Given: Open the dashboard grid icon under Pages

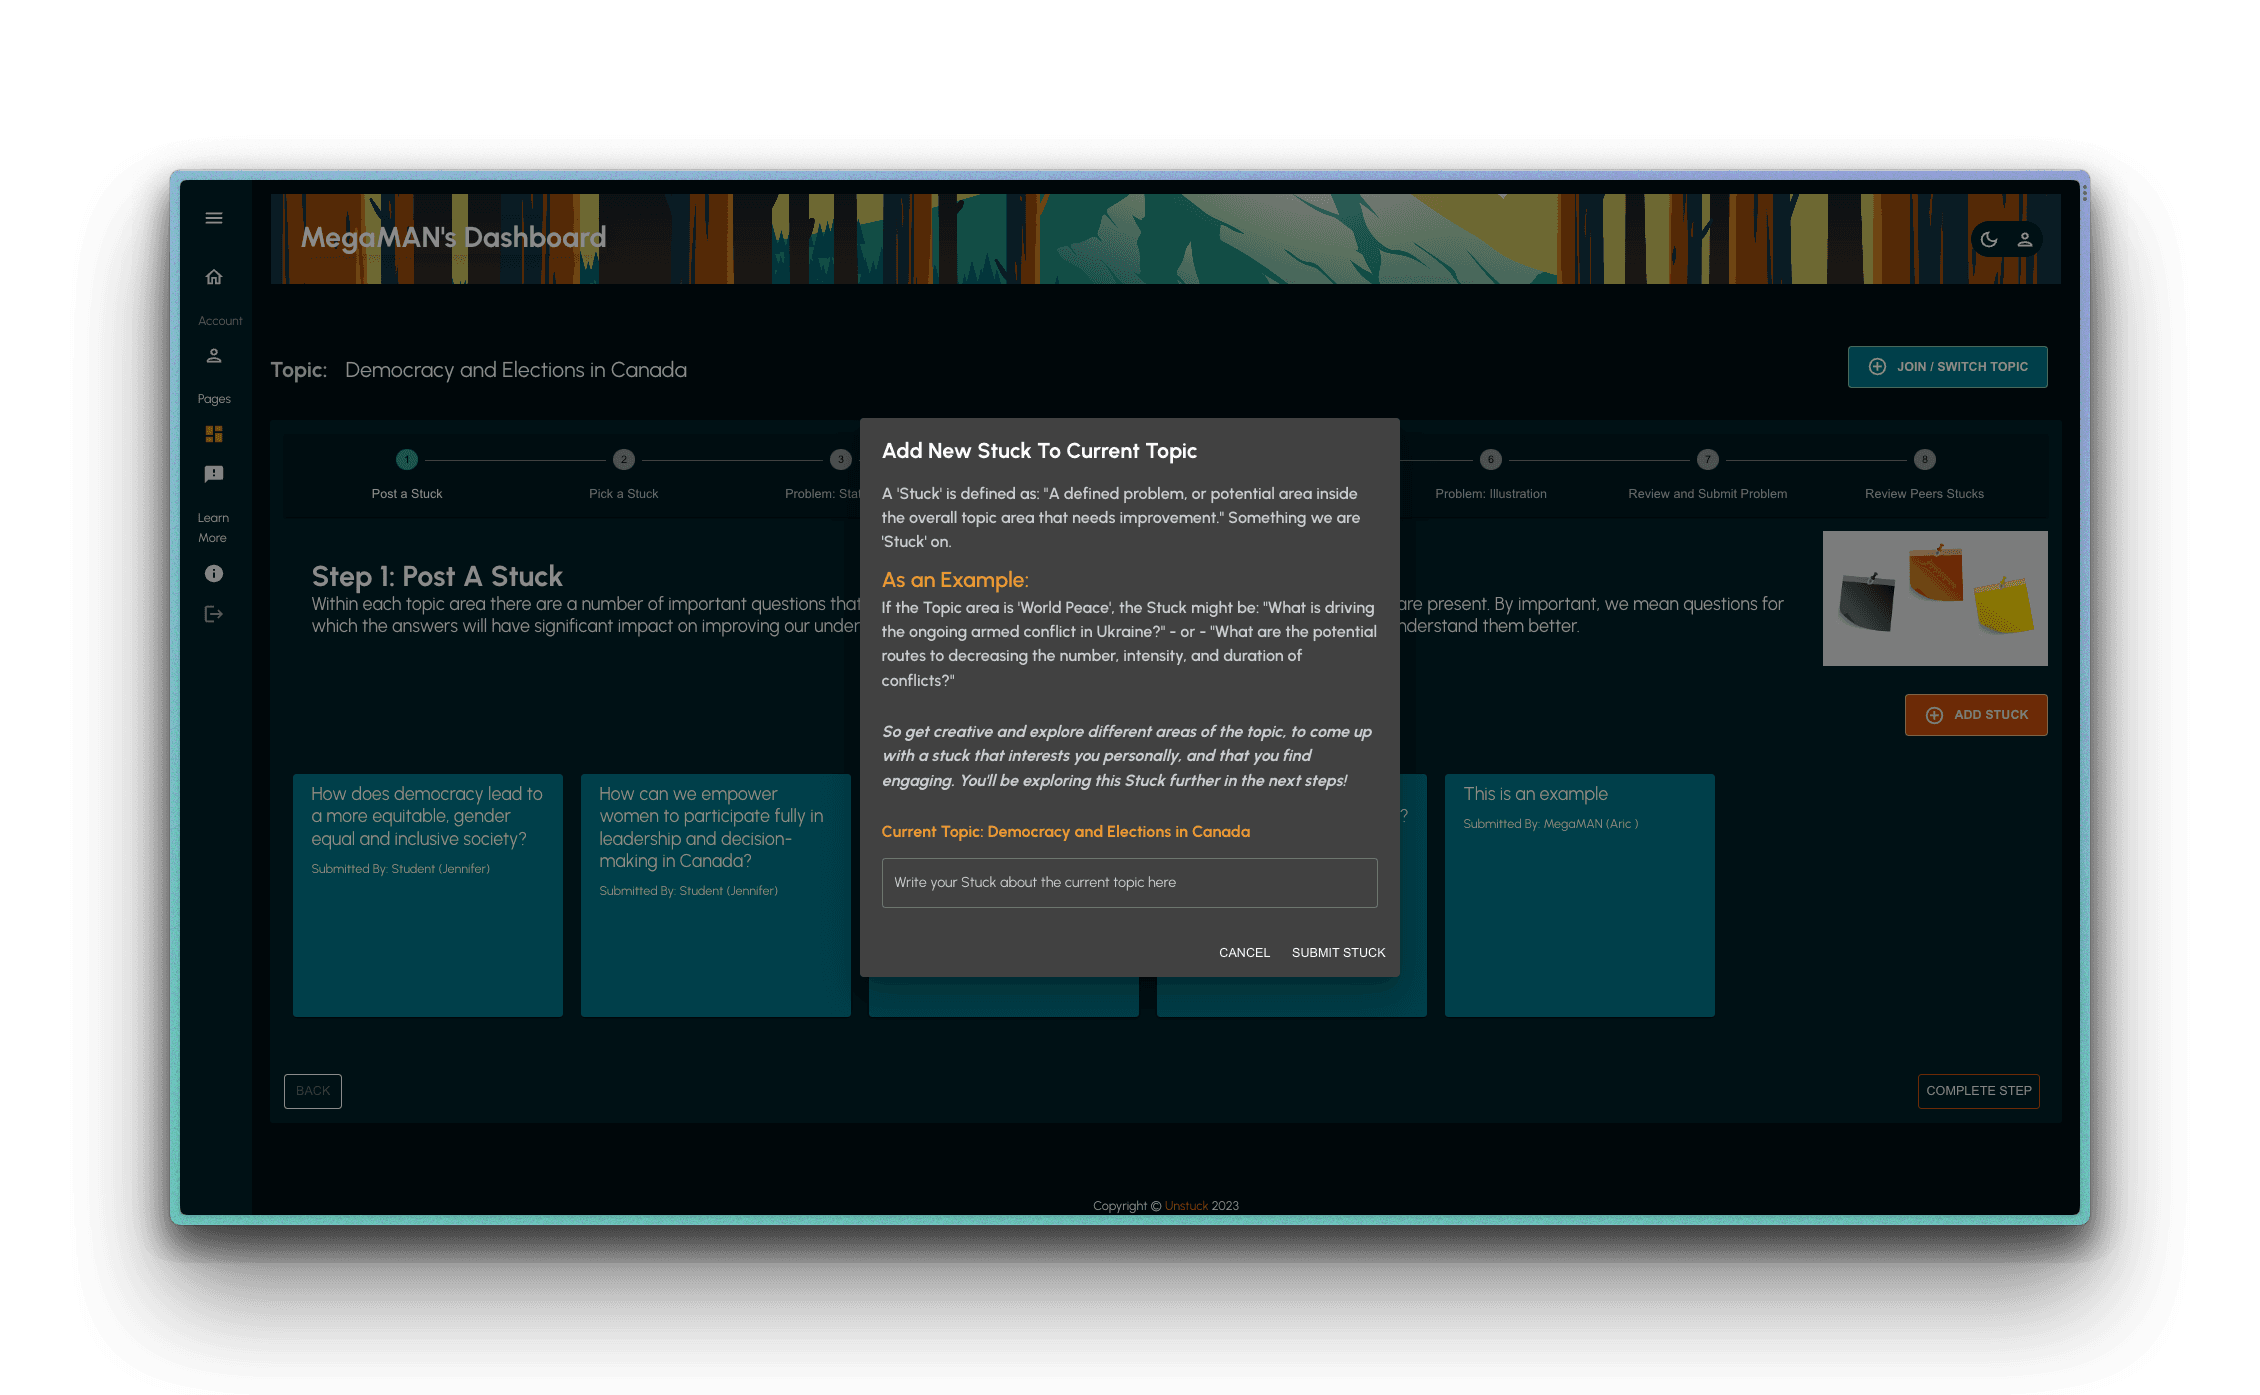Looking at the screenshot, I should pos(214,434).
